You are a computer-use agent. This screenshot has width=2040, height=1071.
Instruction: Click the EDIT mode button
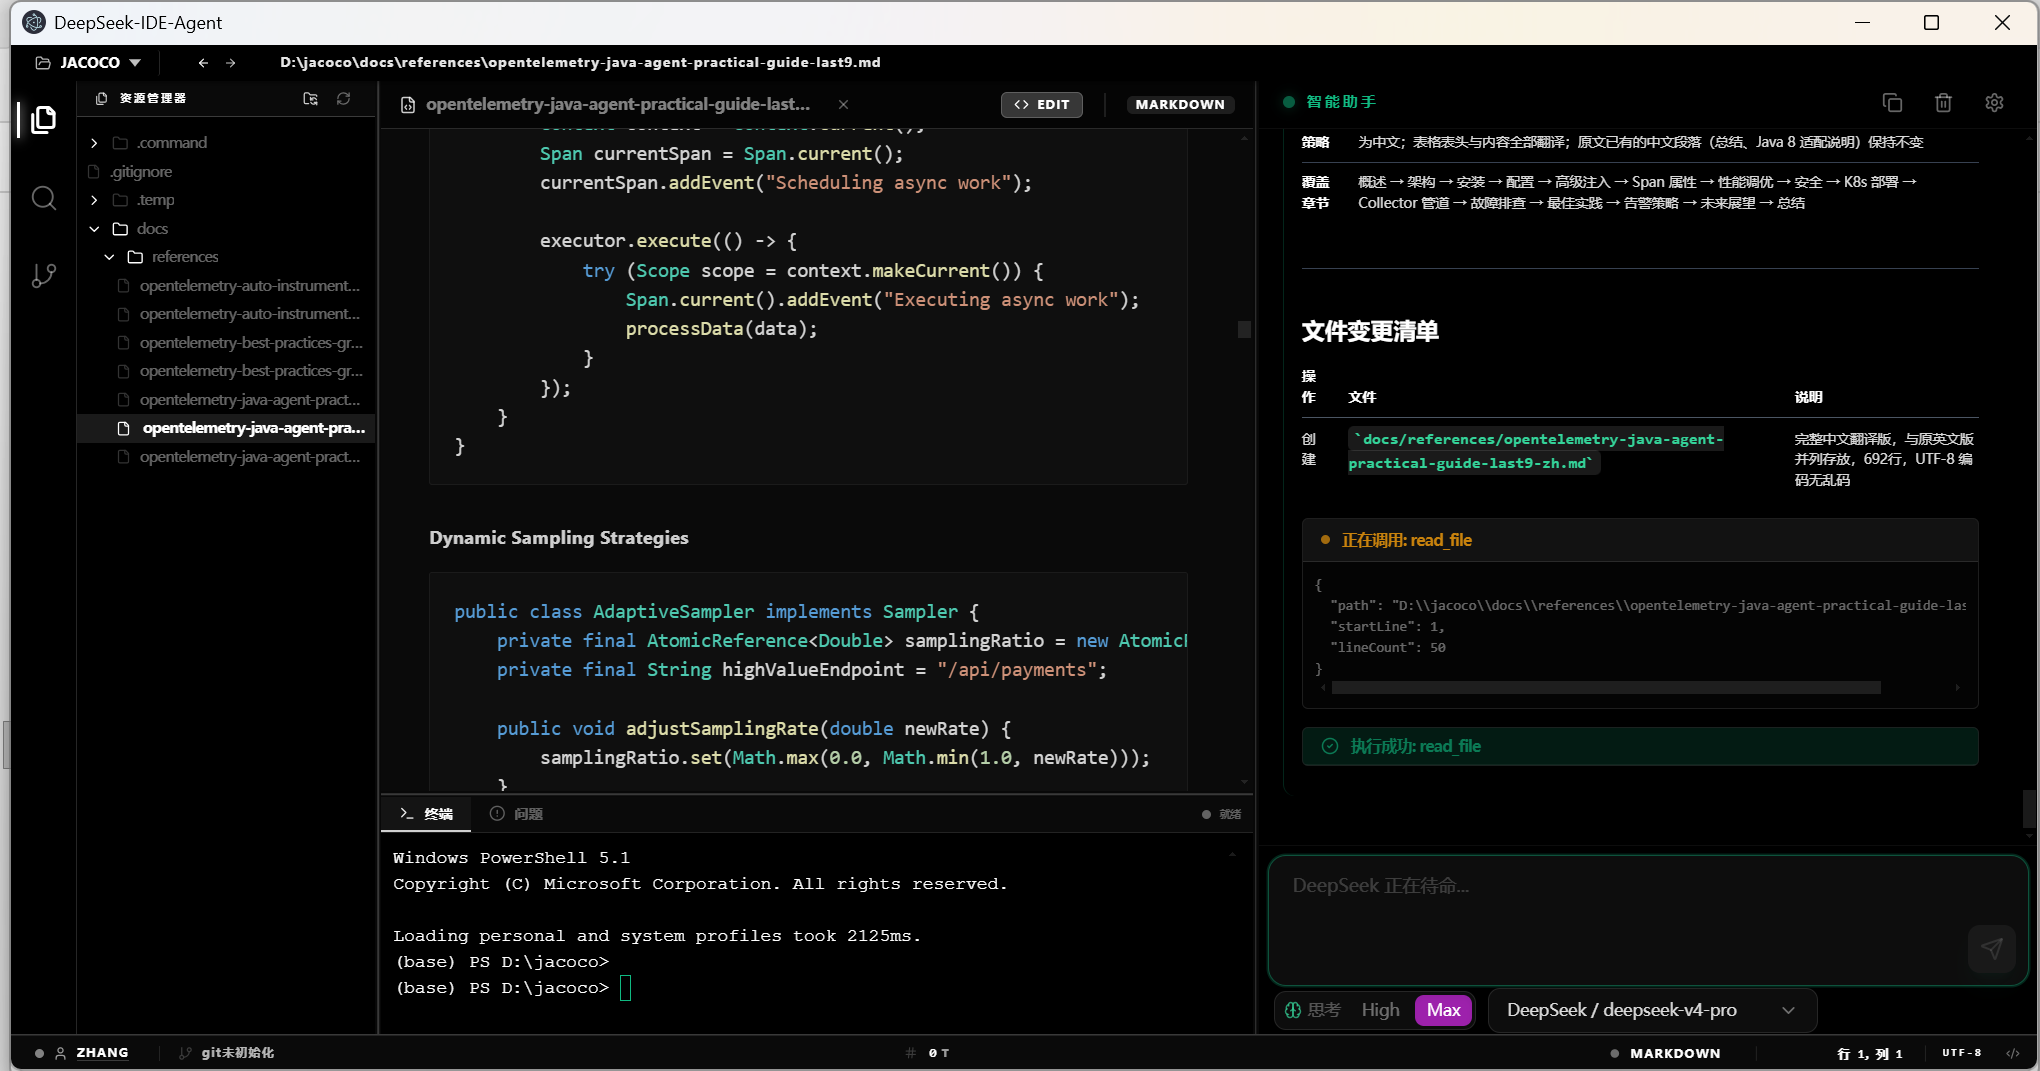pyautogui.click(x=1041, y=104)
